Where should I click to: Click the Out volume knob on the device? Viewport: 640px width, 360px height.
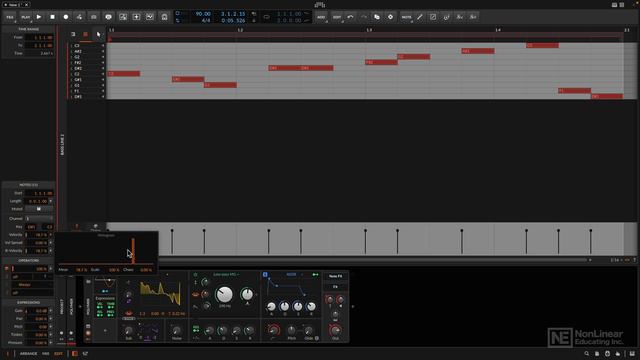click(335, 330)
